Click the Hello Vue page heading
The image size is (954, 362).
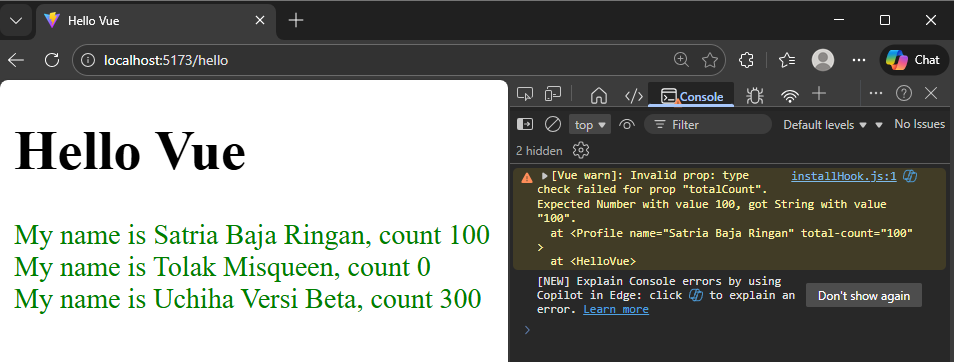click(x=130, y=150)
